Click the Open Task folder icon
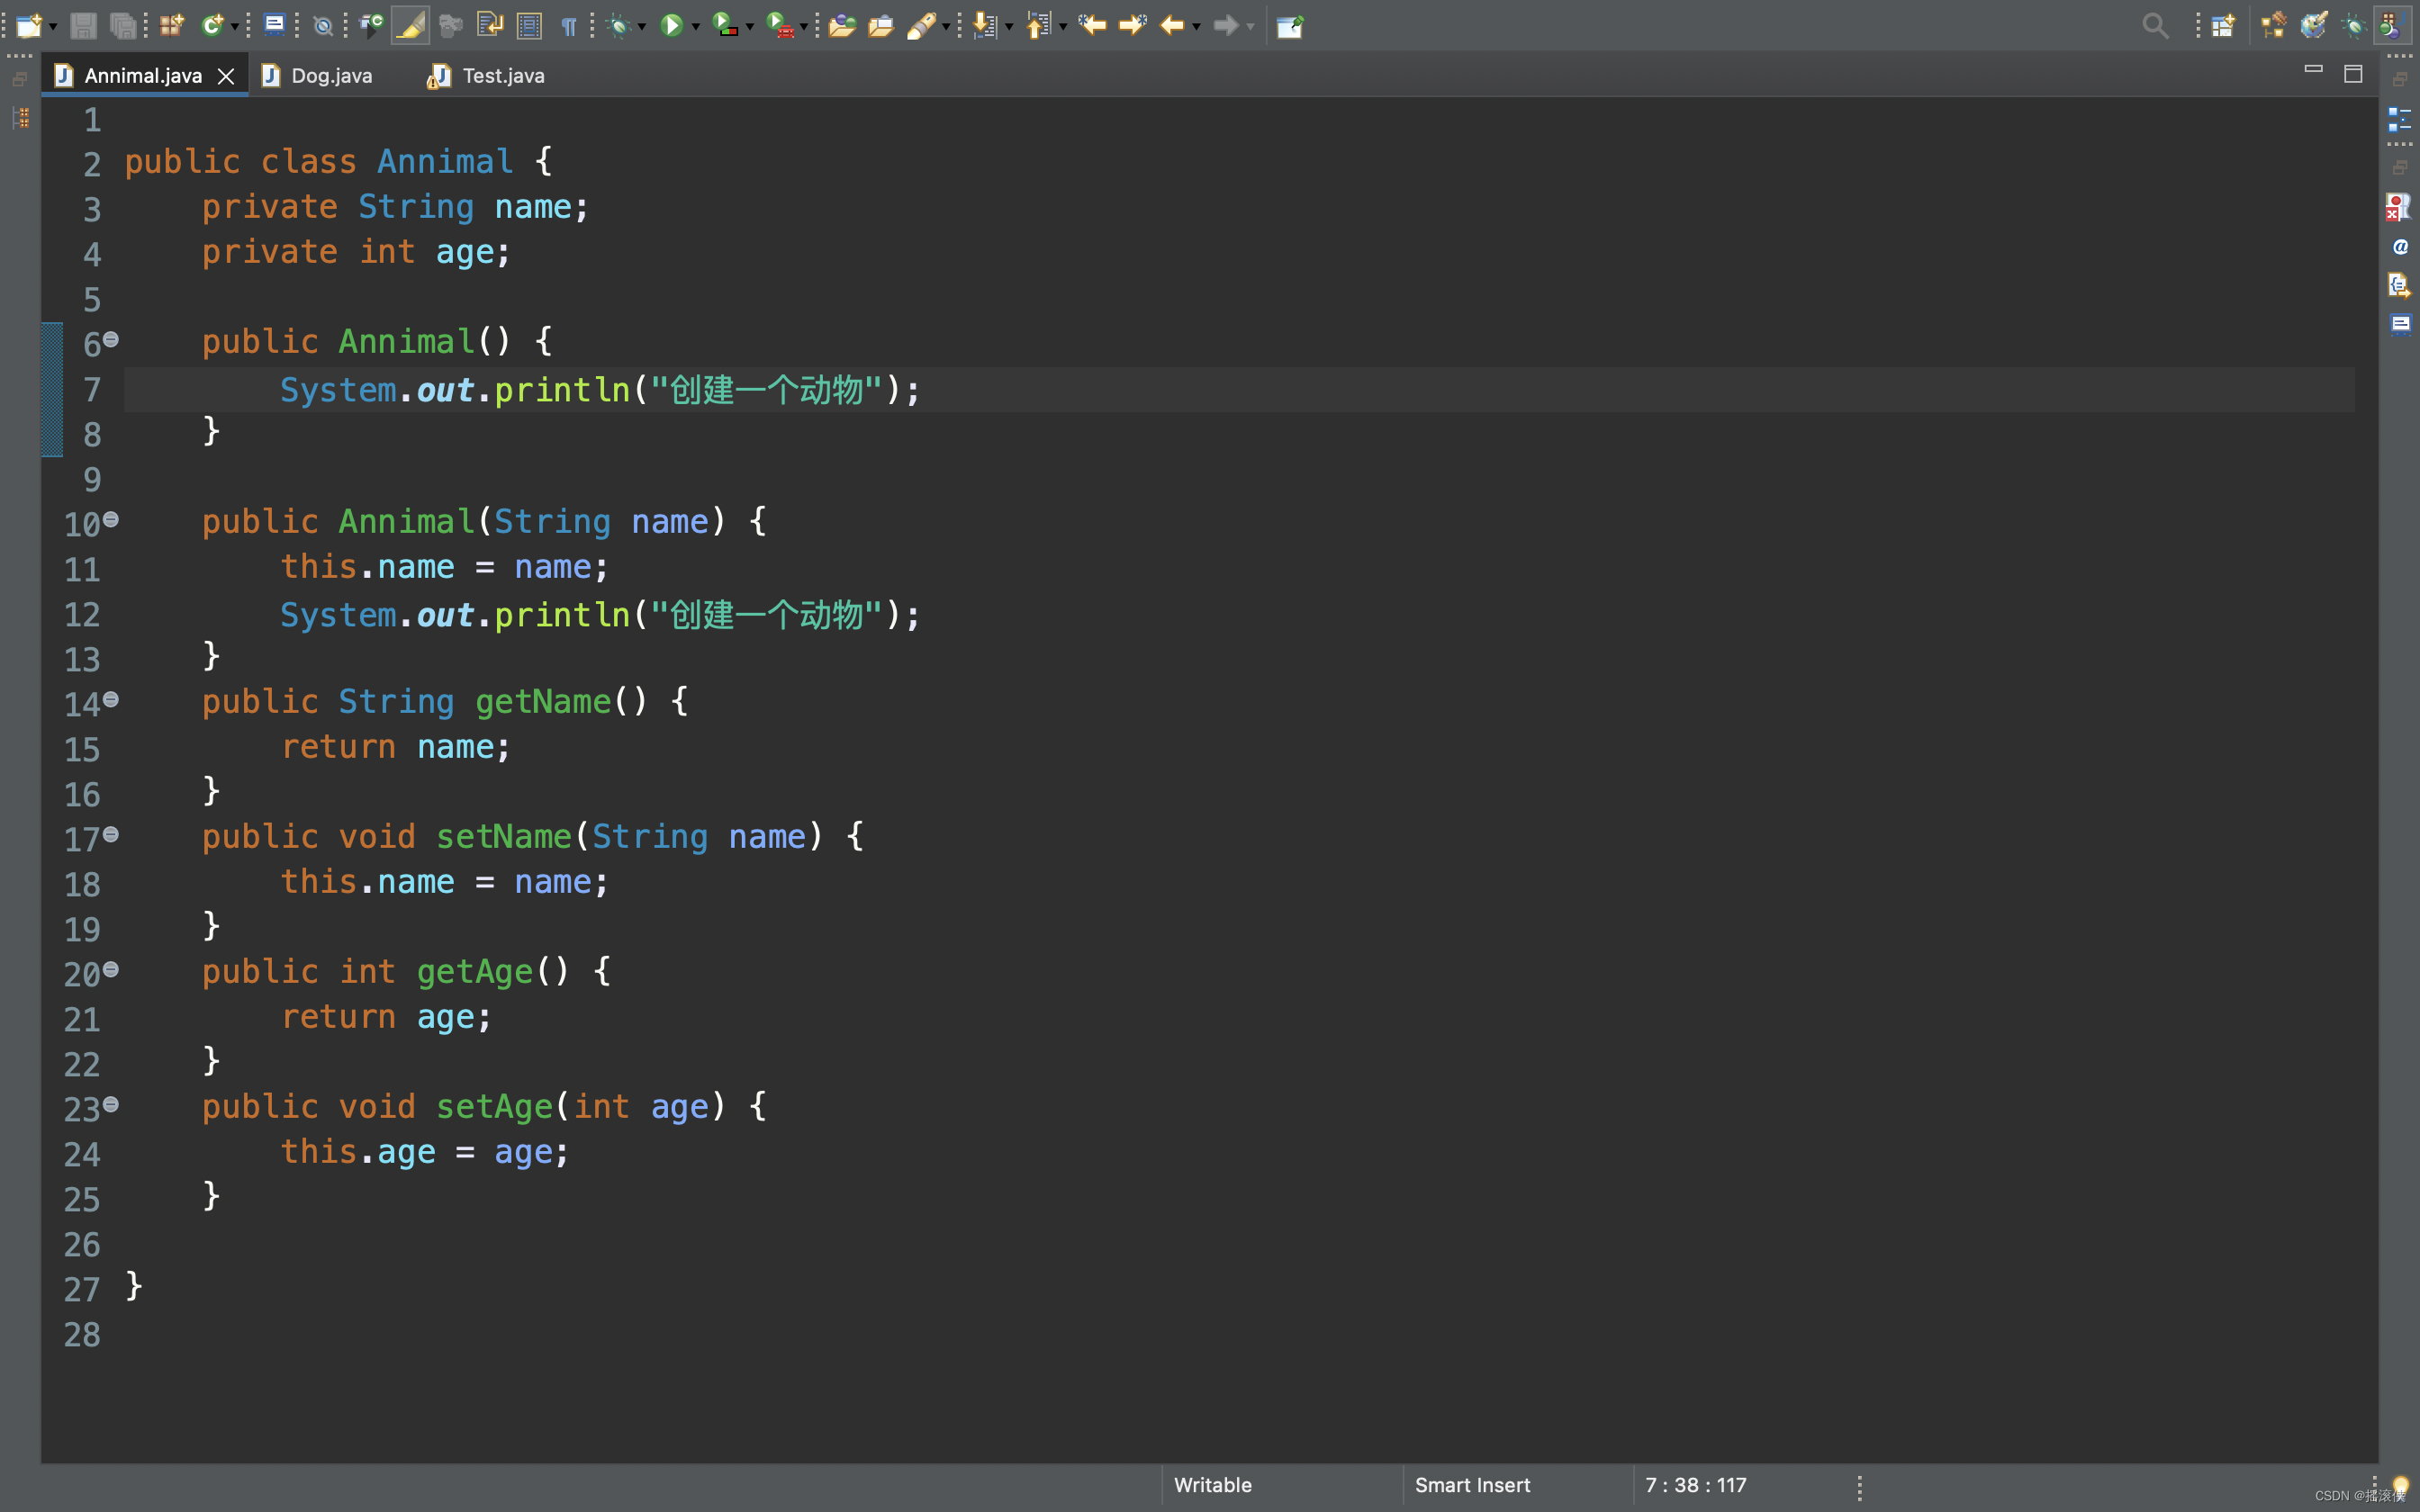2420x1512 pixels. coord(881,25)
